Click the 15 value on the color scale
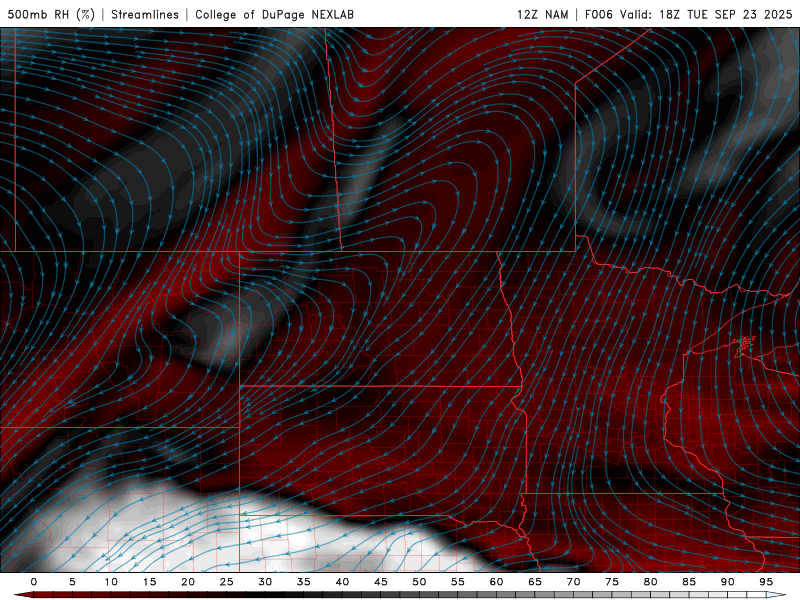 coord(149,582)
